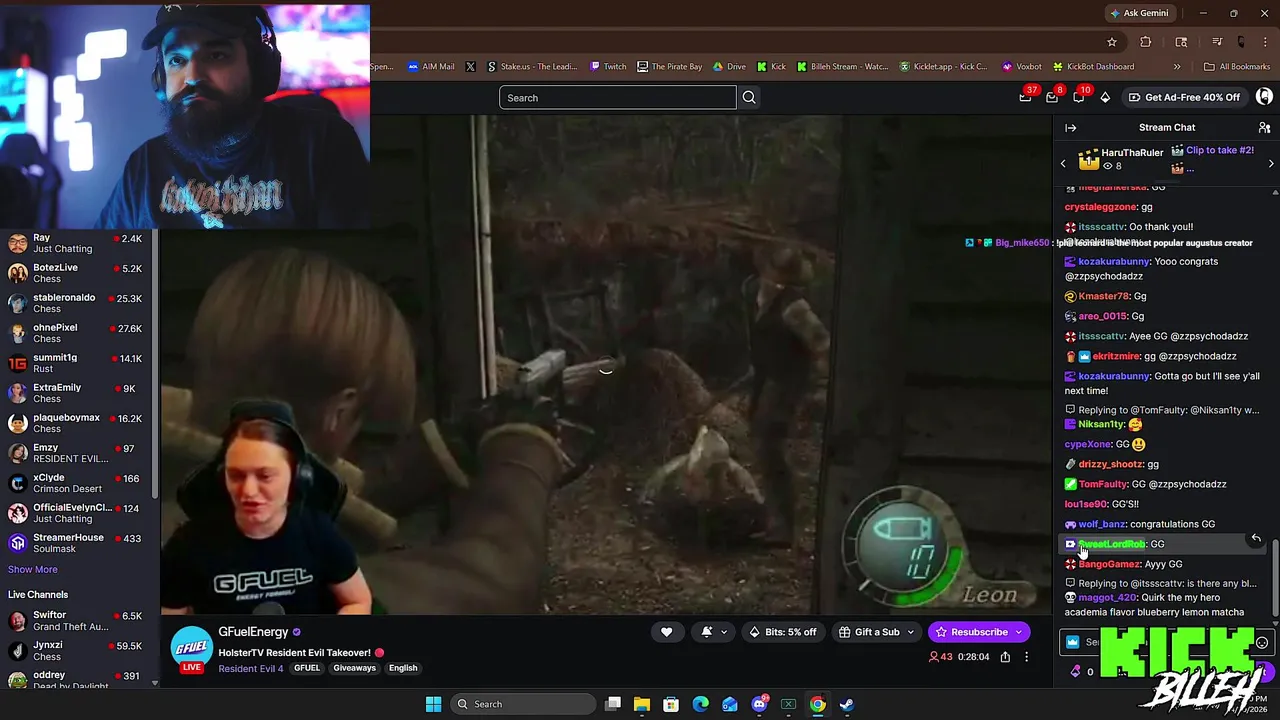The height and width of the screenshot is (720, 1280).
Task: Open Steam from the taskbar
Action: pos(846,704)
